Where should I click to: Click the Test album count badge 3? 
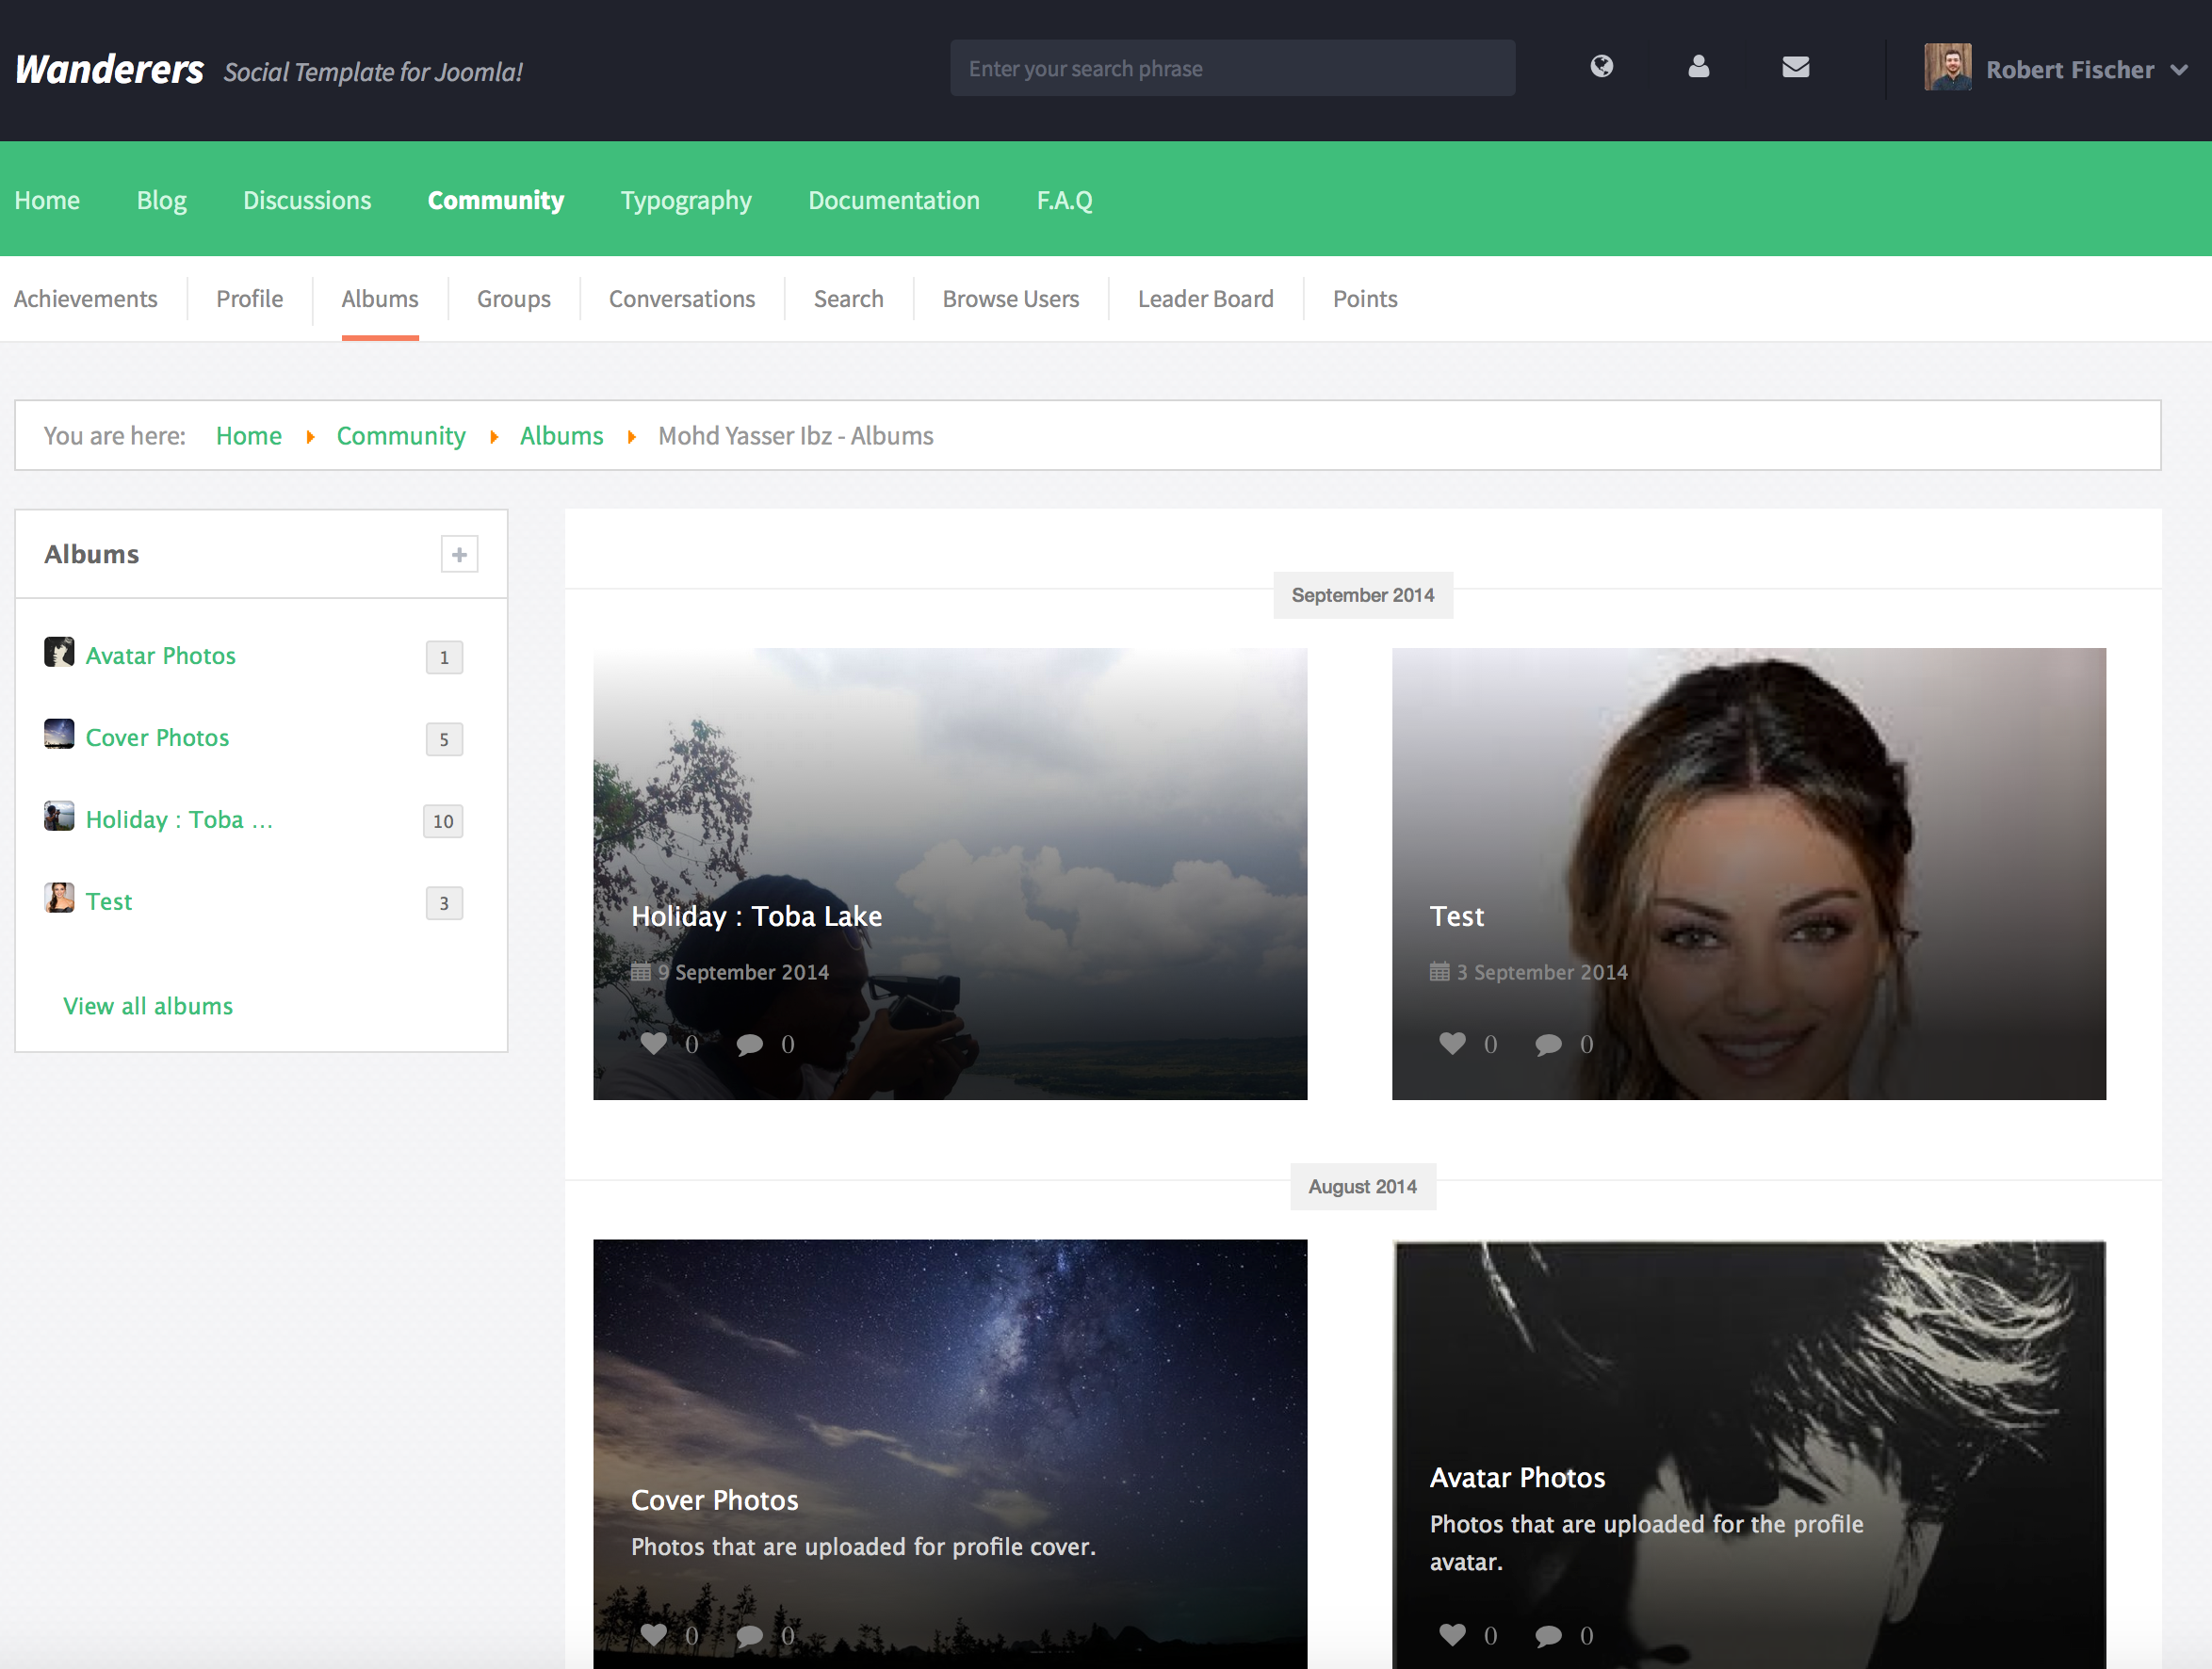pyautogui.click(x=444, y=903)
